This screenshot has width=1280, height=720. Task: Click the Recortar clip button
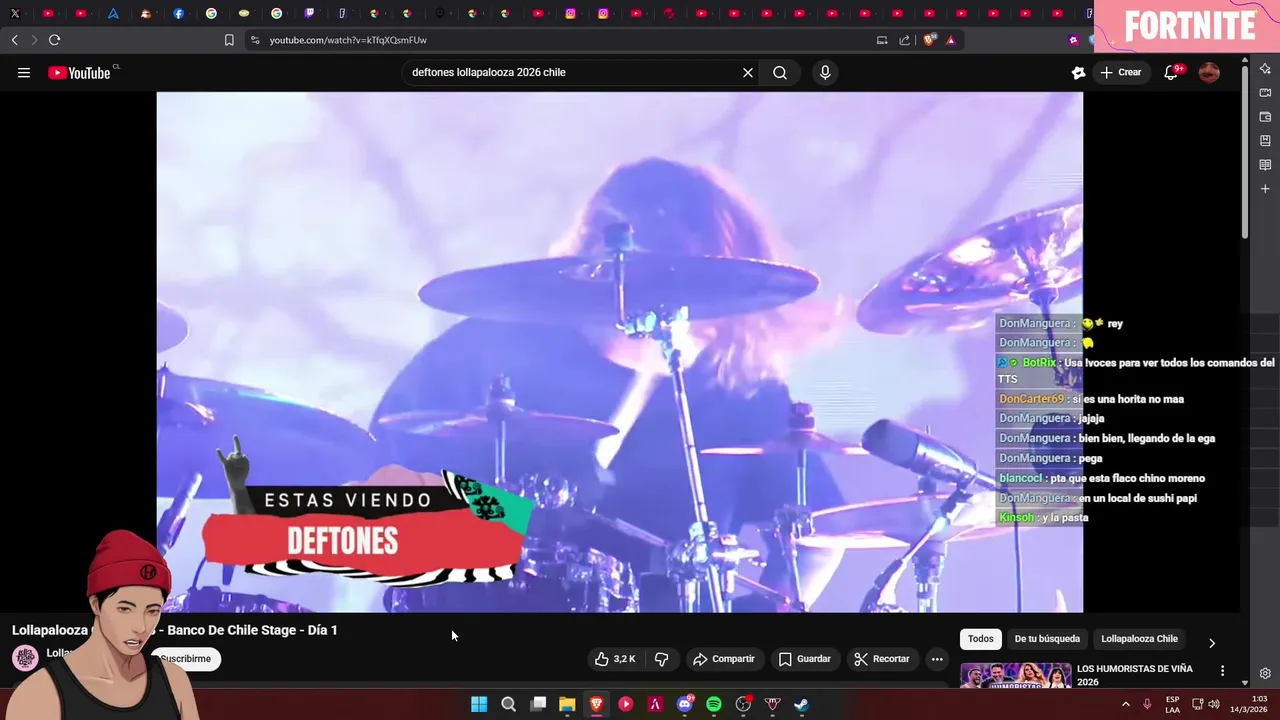click(x=882, y=659)
